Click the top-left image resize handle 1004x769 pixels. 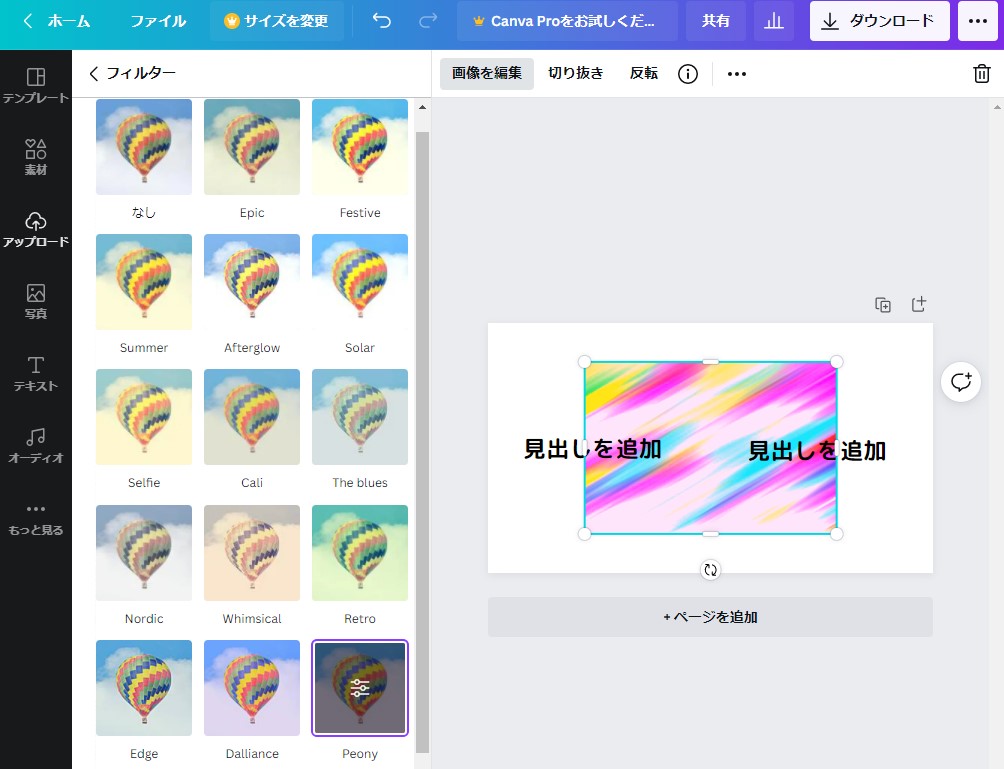[x=585, y=362]
